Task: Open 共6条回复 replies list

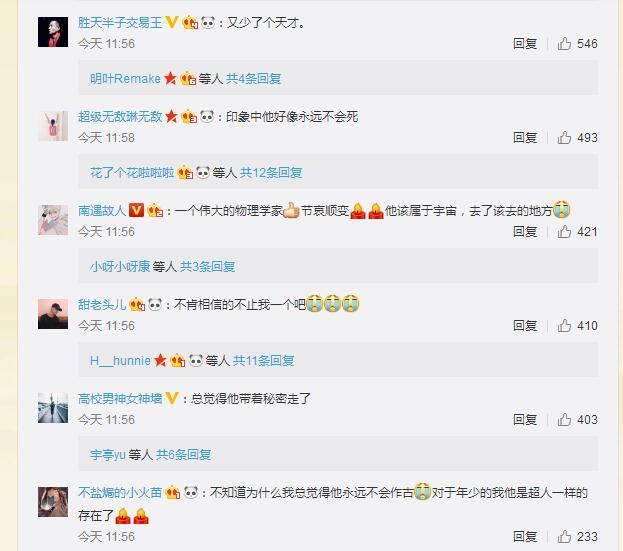Action: [183, 454]
